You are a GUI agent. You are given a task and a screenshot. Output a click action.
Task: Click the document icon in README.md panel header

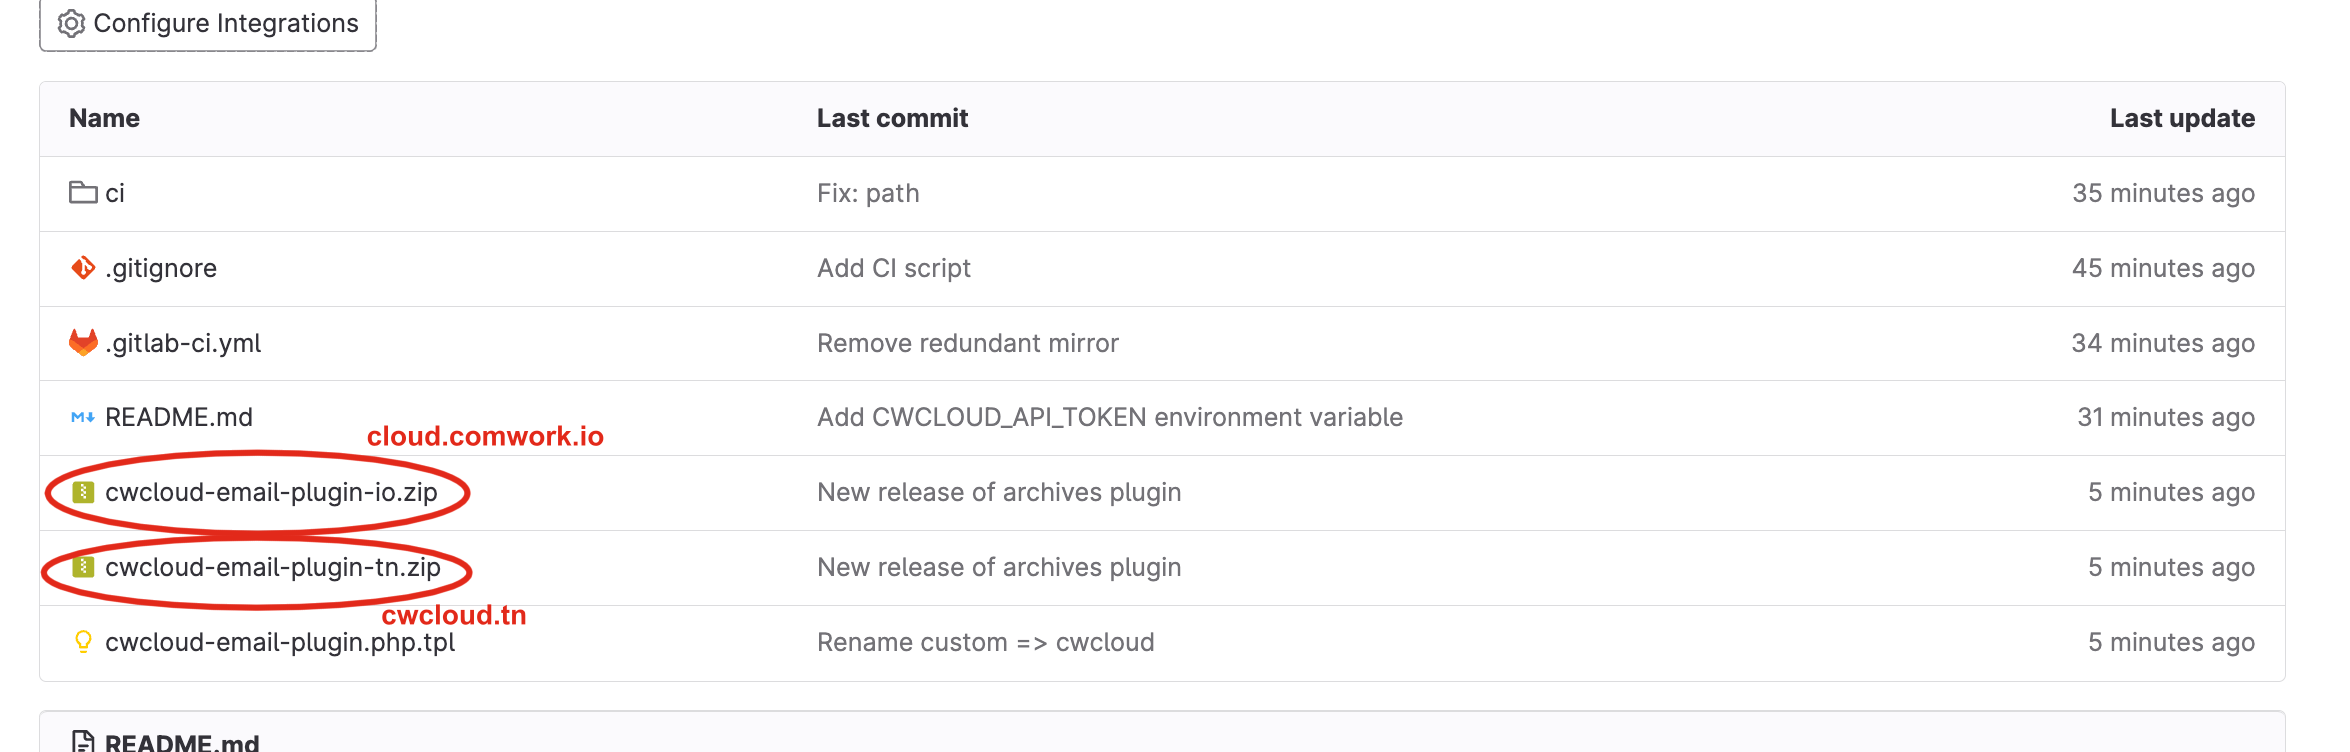pos(83,742)
